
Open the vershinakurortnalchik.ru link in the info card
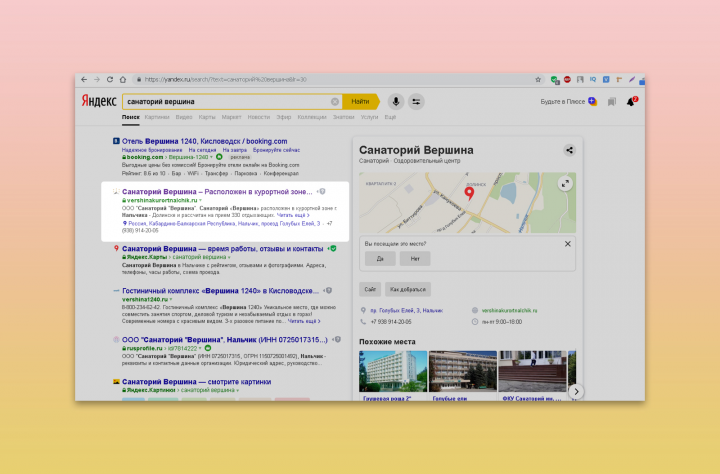click(509, 310)
